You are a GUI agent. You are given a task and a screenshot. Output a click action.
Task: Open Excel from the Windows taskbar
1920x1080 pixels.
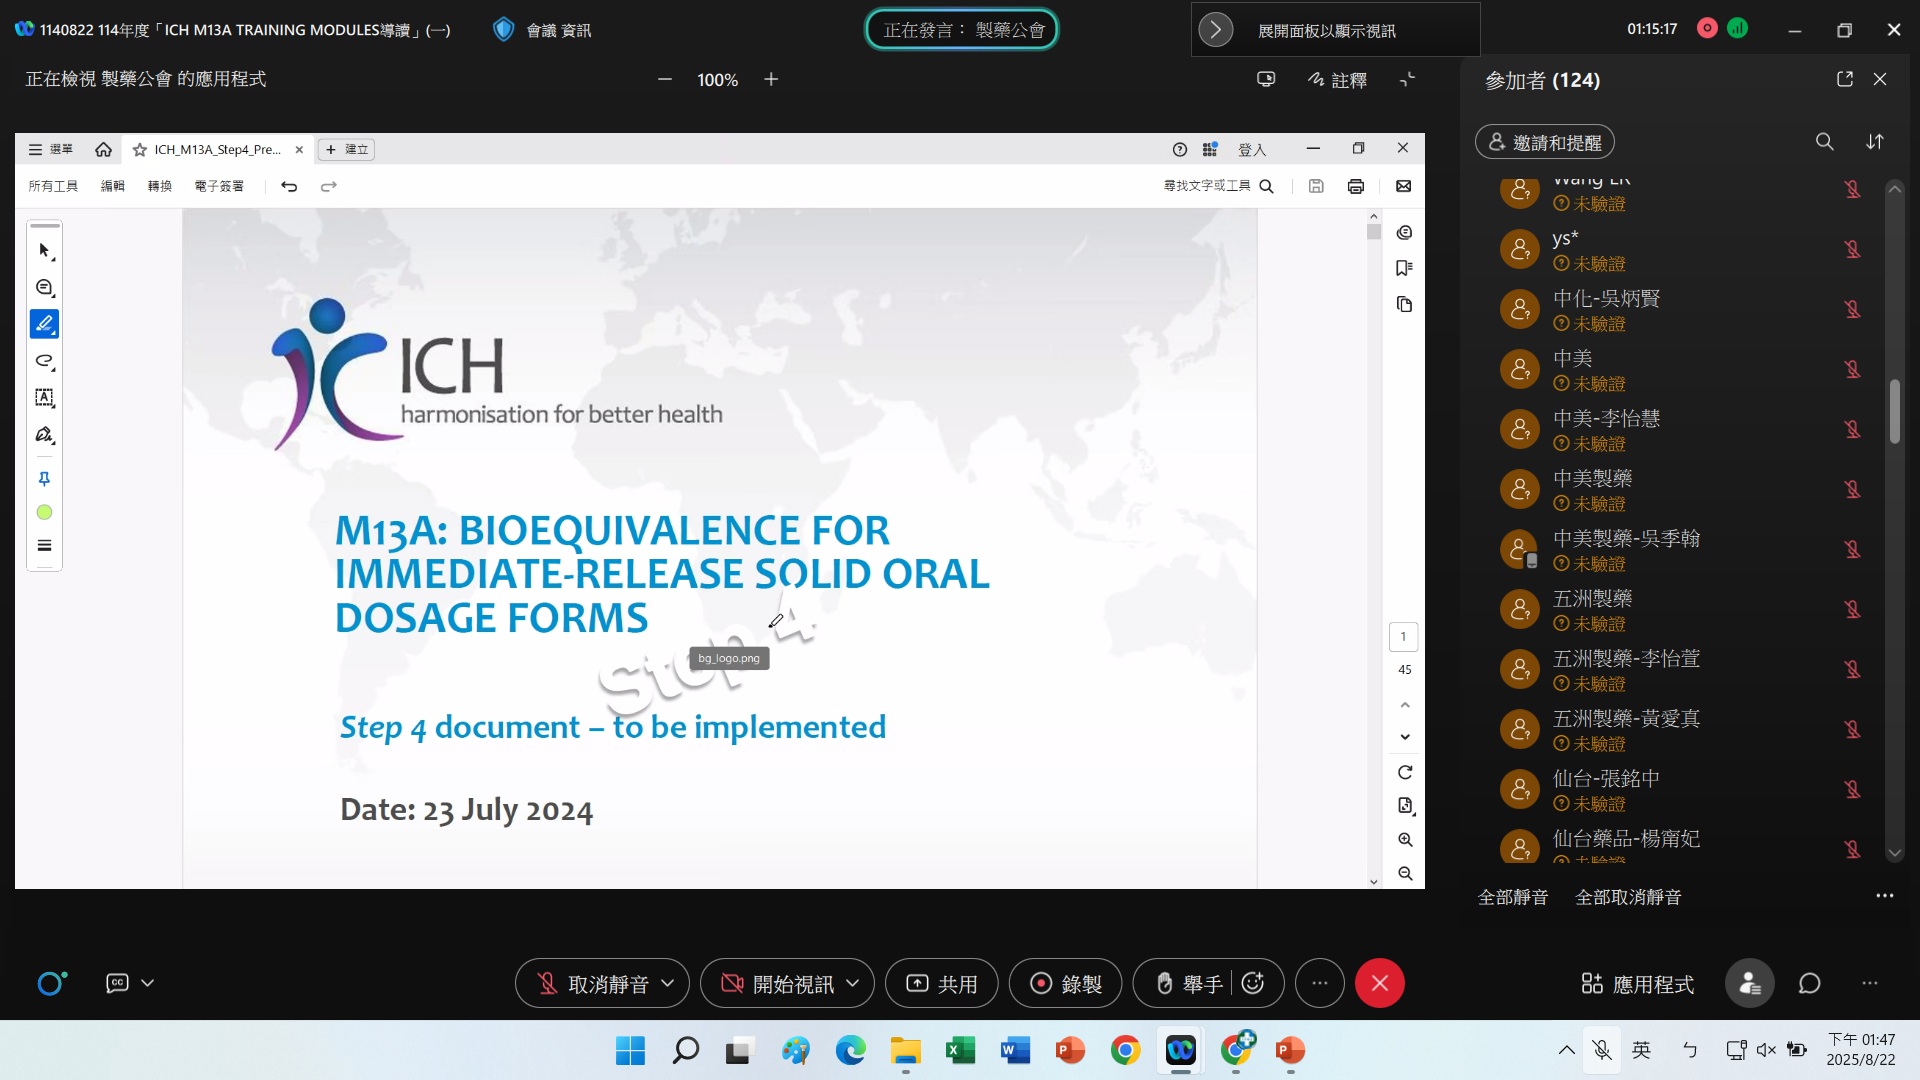(x=959, y=1051)
